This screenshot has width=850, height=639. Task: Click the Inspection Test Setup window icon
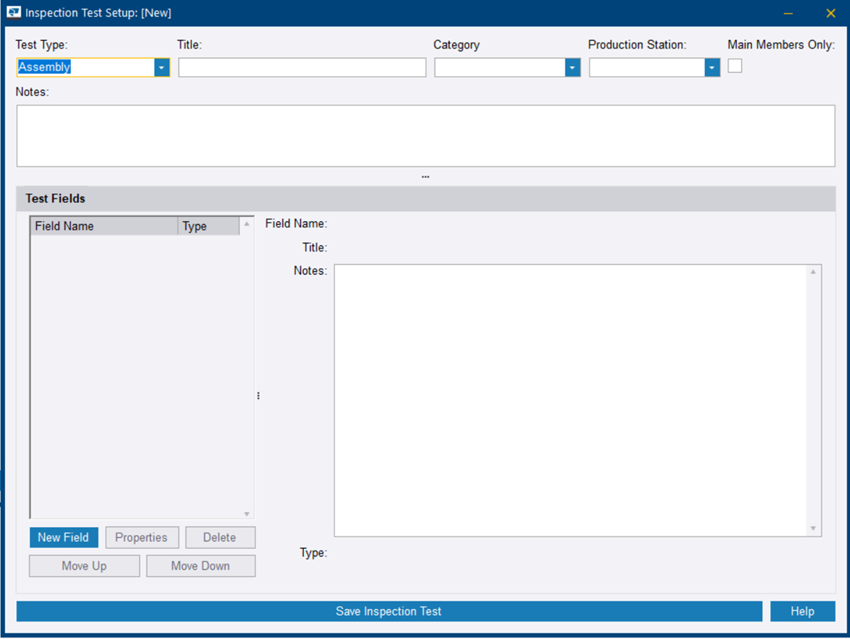(x=14, y=12)
